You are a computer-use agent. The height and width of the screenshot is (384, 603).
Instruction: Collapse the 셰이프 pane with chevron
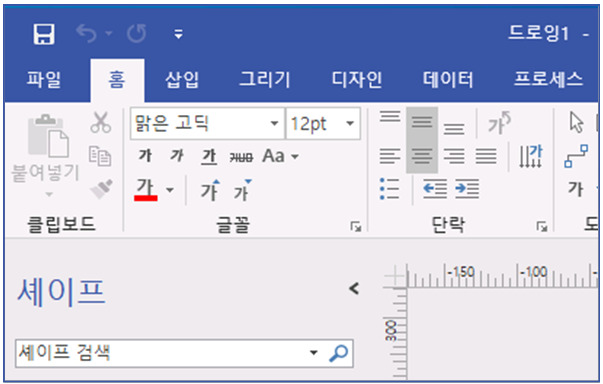click(x=354, y=288)
